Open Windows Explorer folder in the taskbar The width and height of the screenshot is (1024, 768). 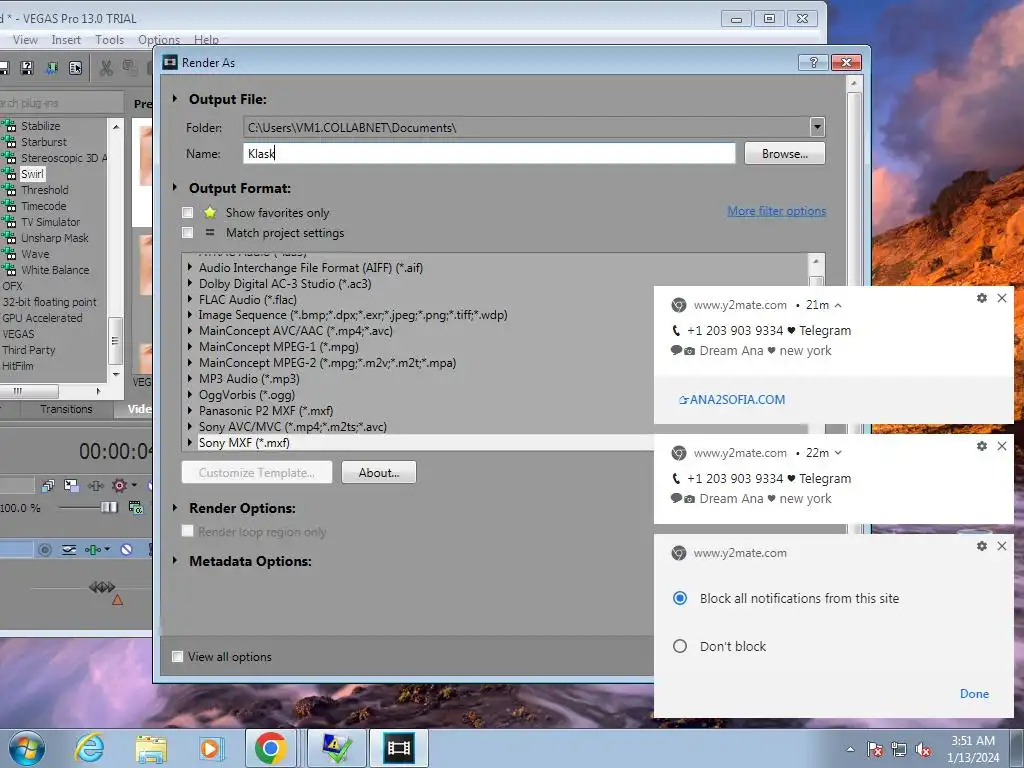pos(151,749)
